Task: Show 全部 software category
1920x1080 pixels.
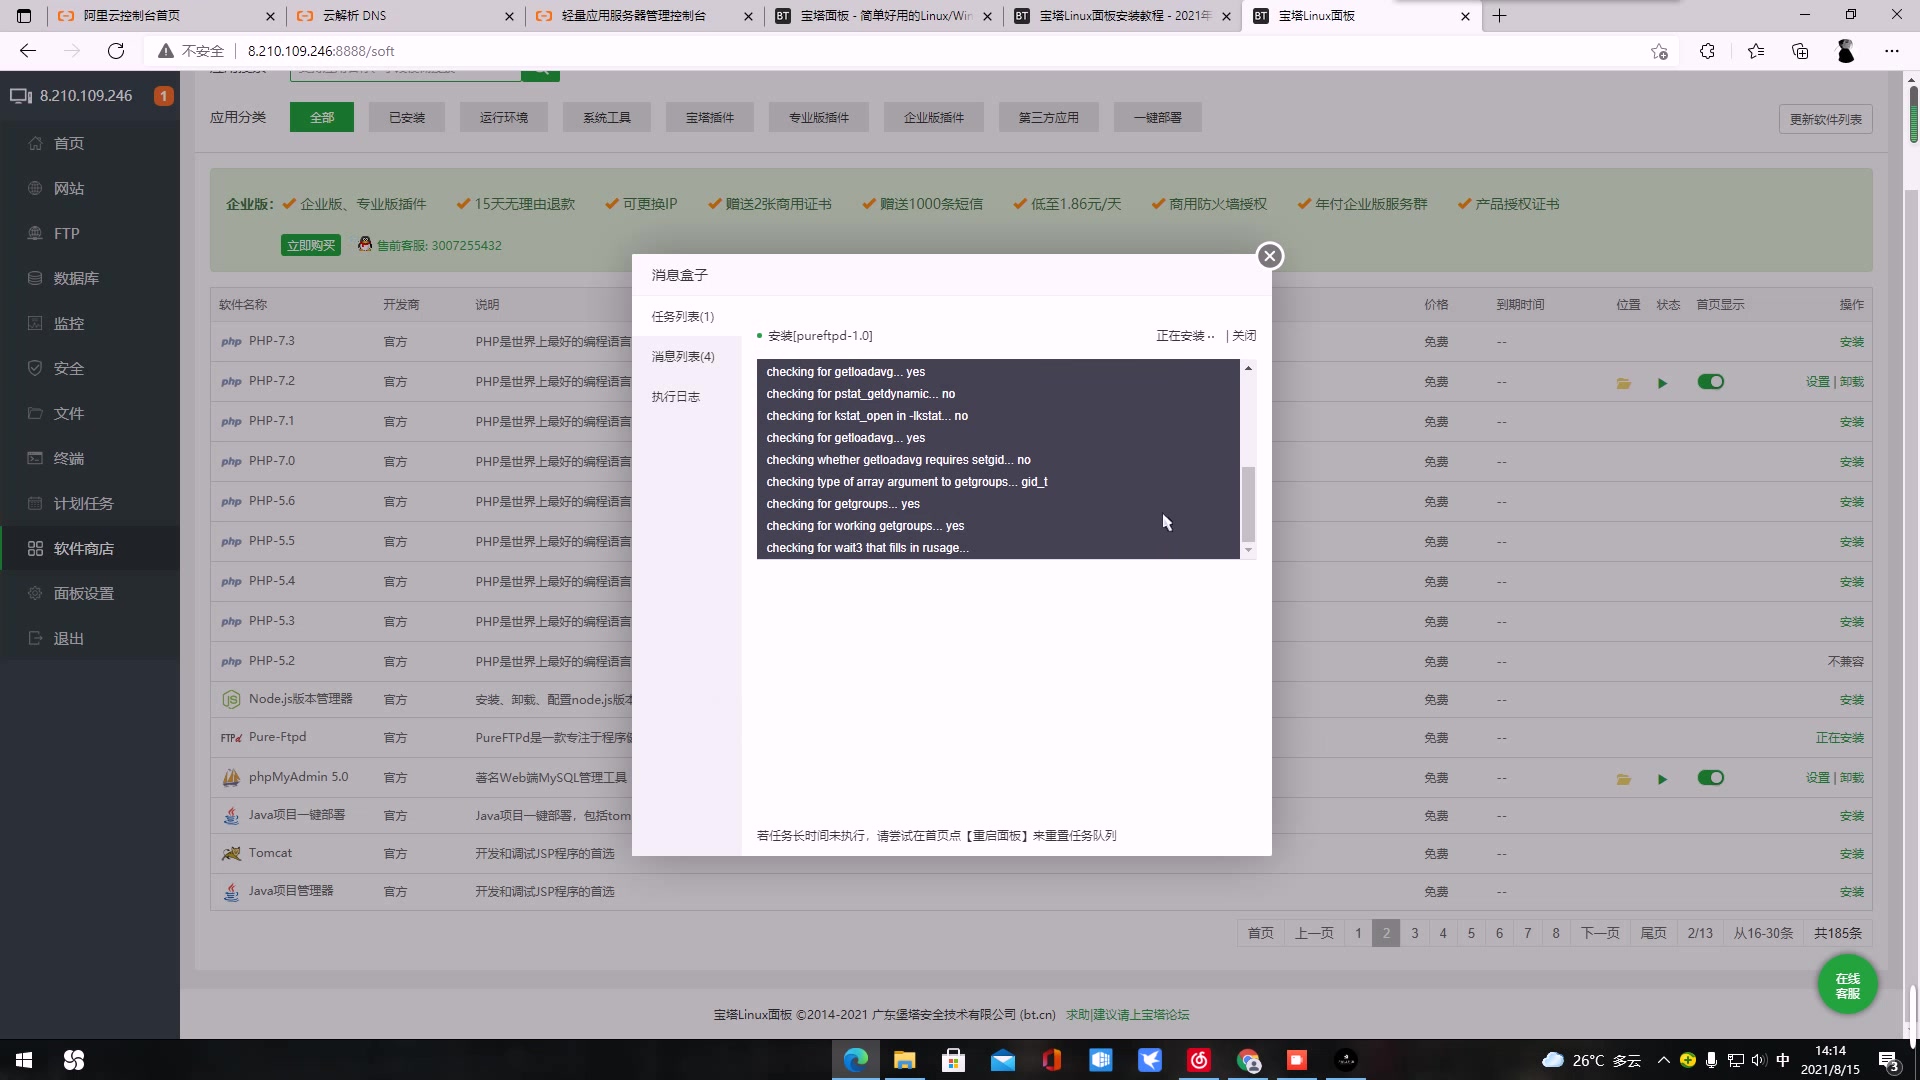Action: coord(322,117)
